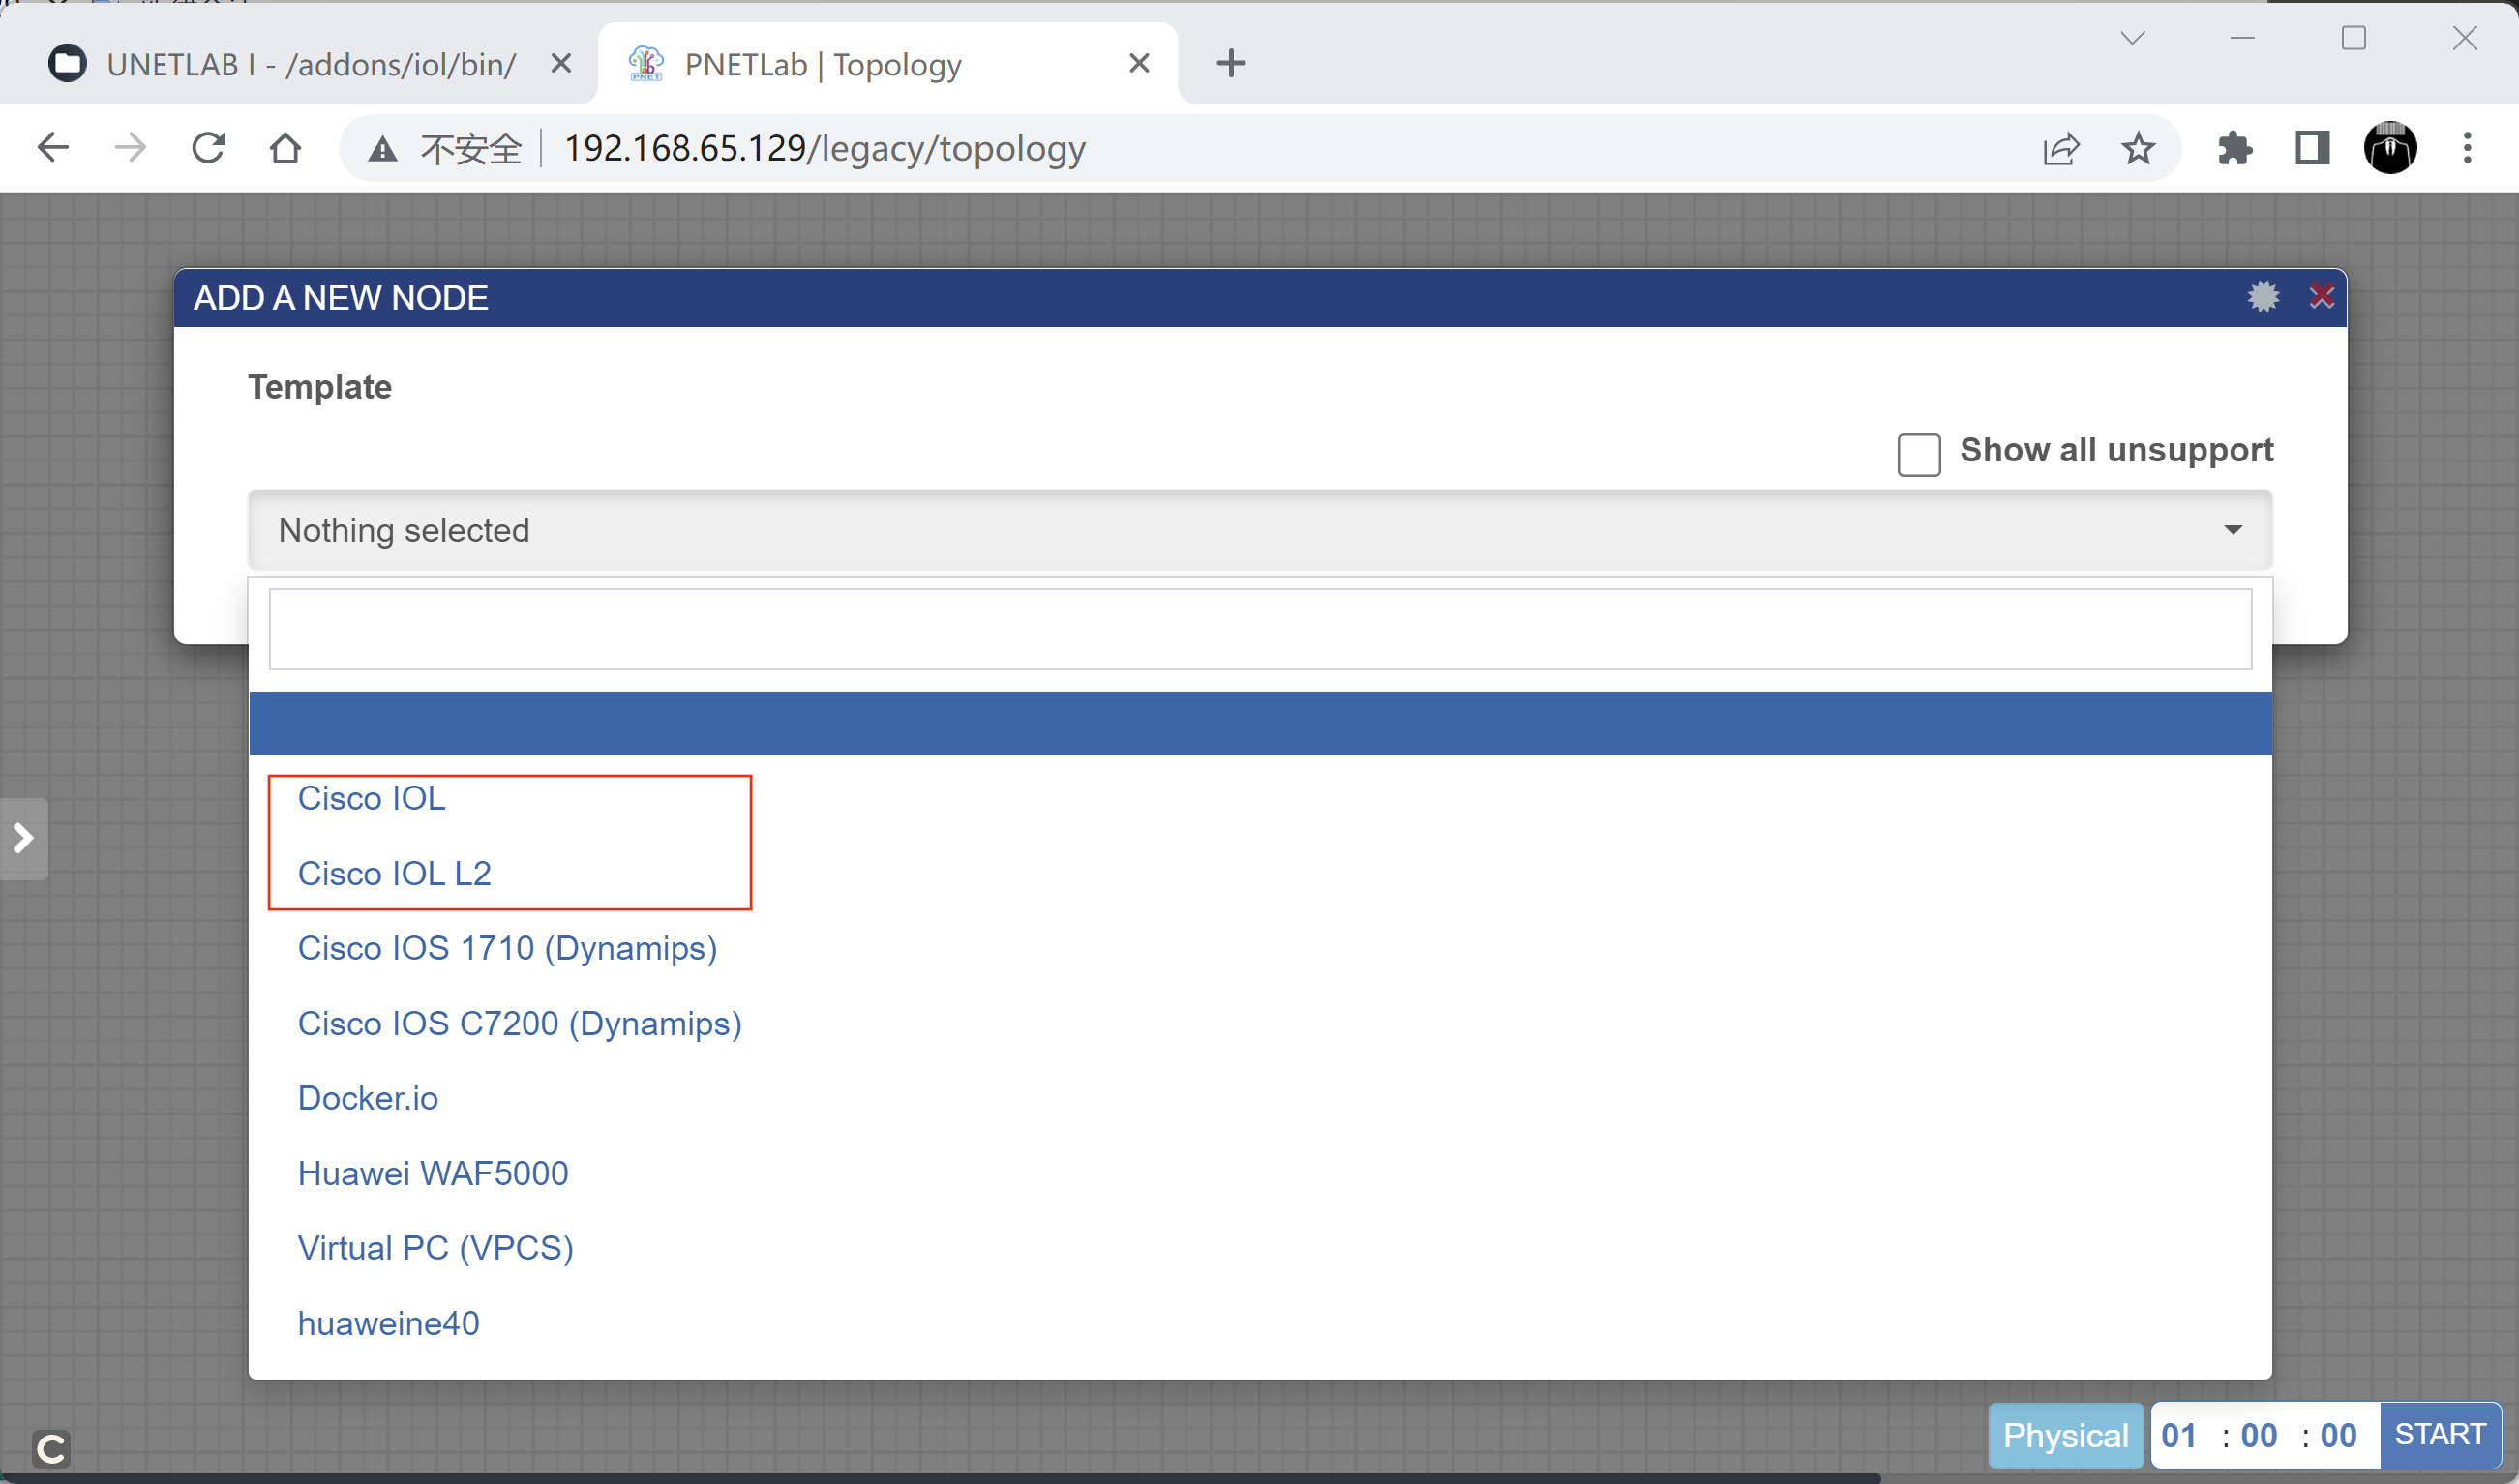The image size is (2519, 1484).
Task: Focus the template search box
Action: (1260, 629)
